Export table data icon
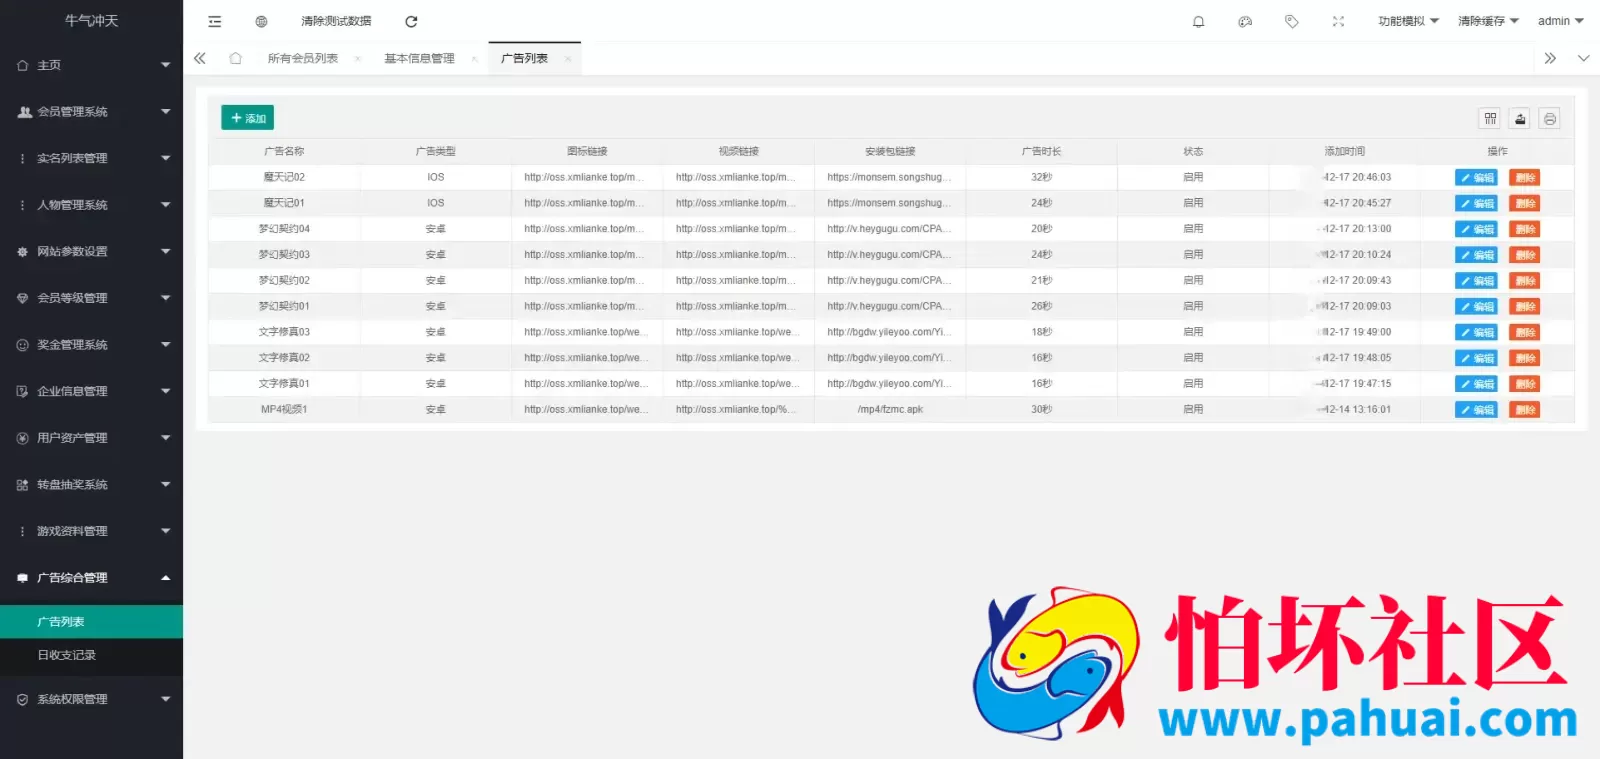This screenshot has width=1600, height=759. coord(1520,119)
